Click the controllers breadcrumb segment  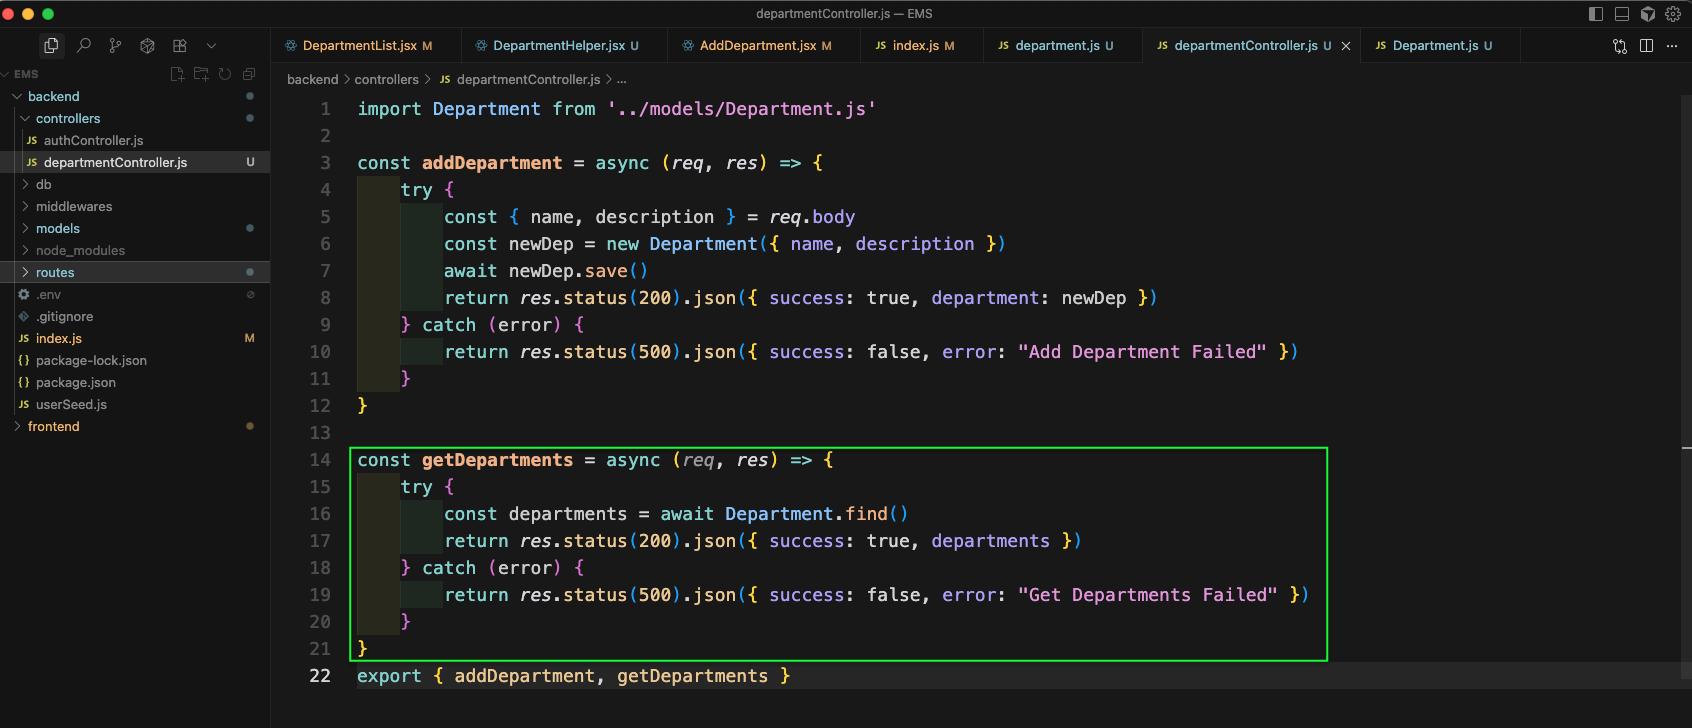click(x=386, y=80)
